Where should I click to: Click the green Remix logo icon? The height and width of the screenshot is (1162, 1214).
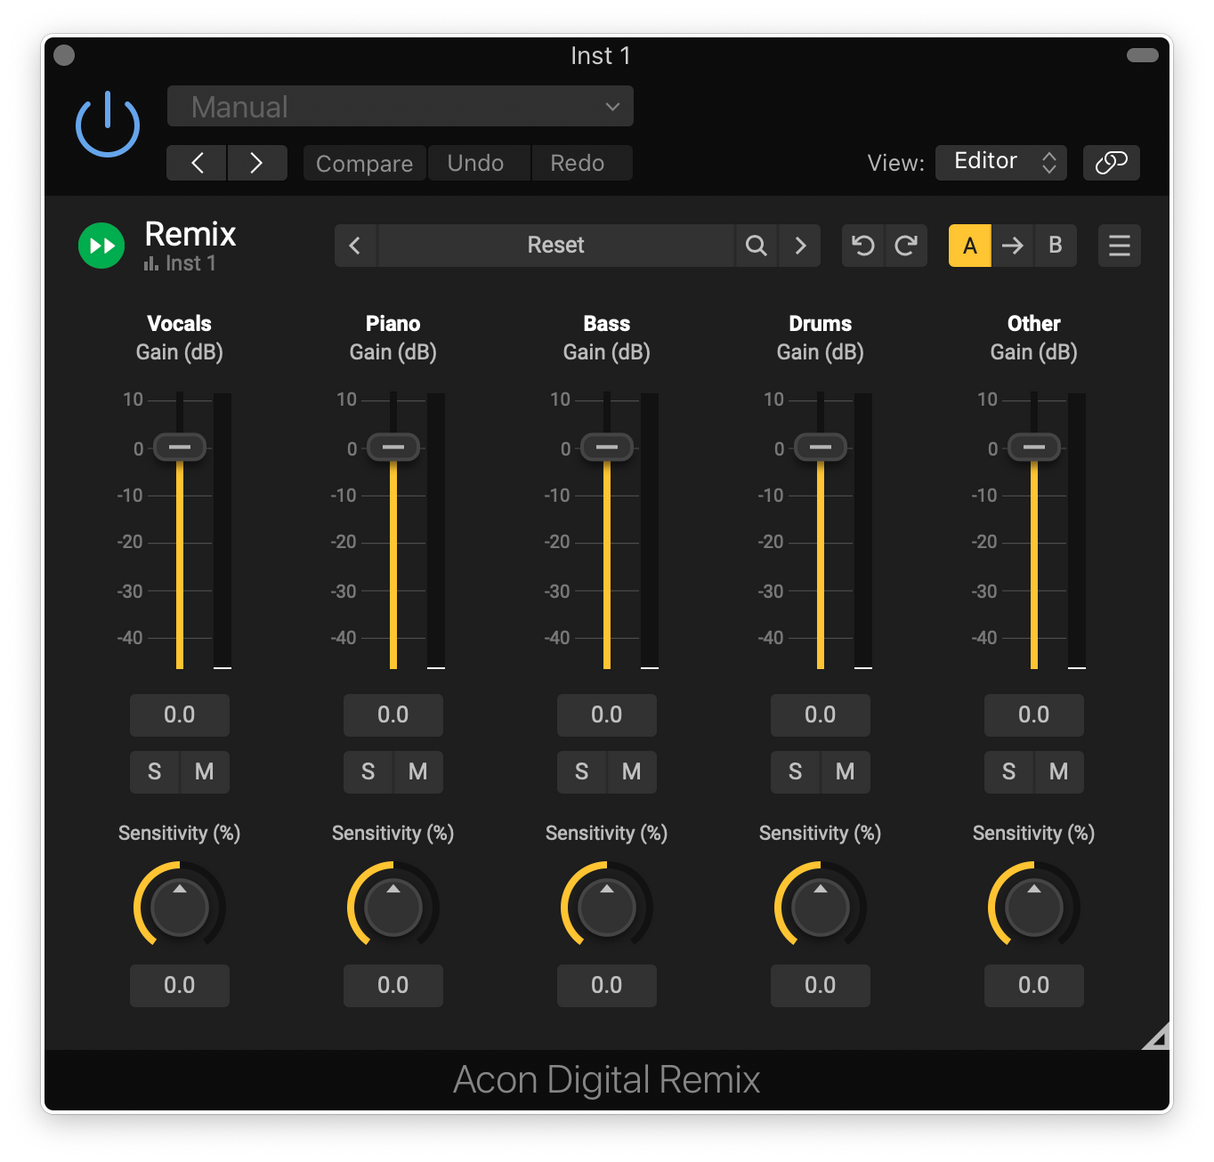(102, 245)
